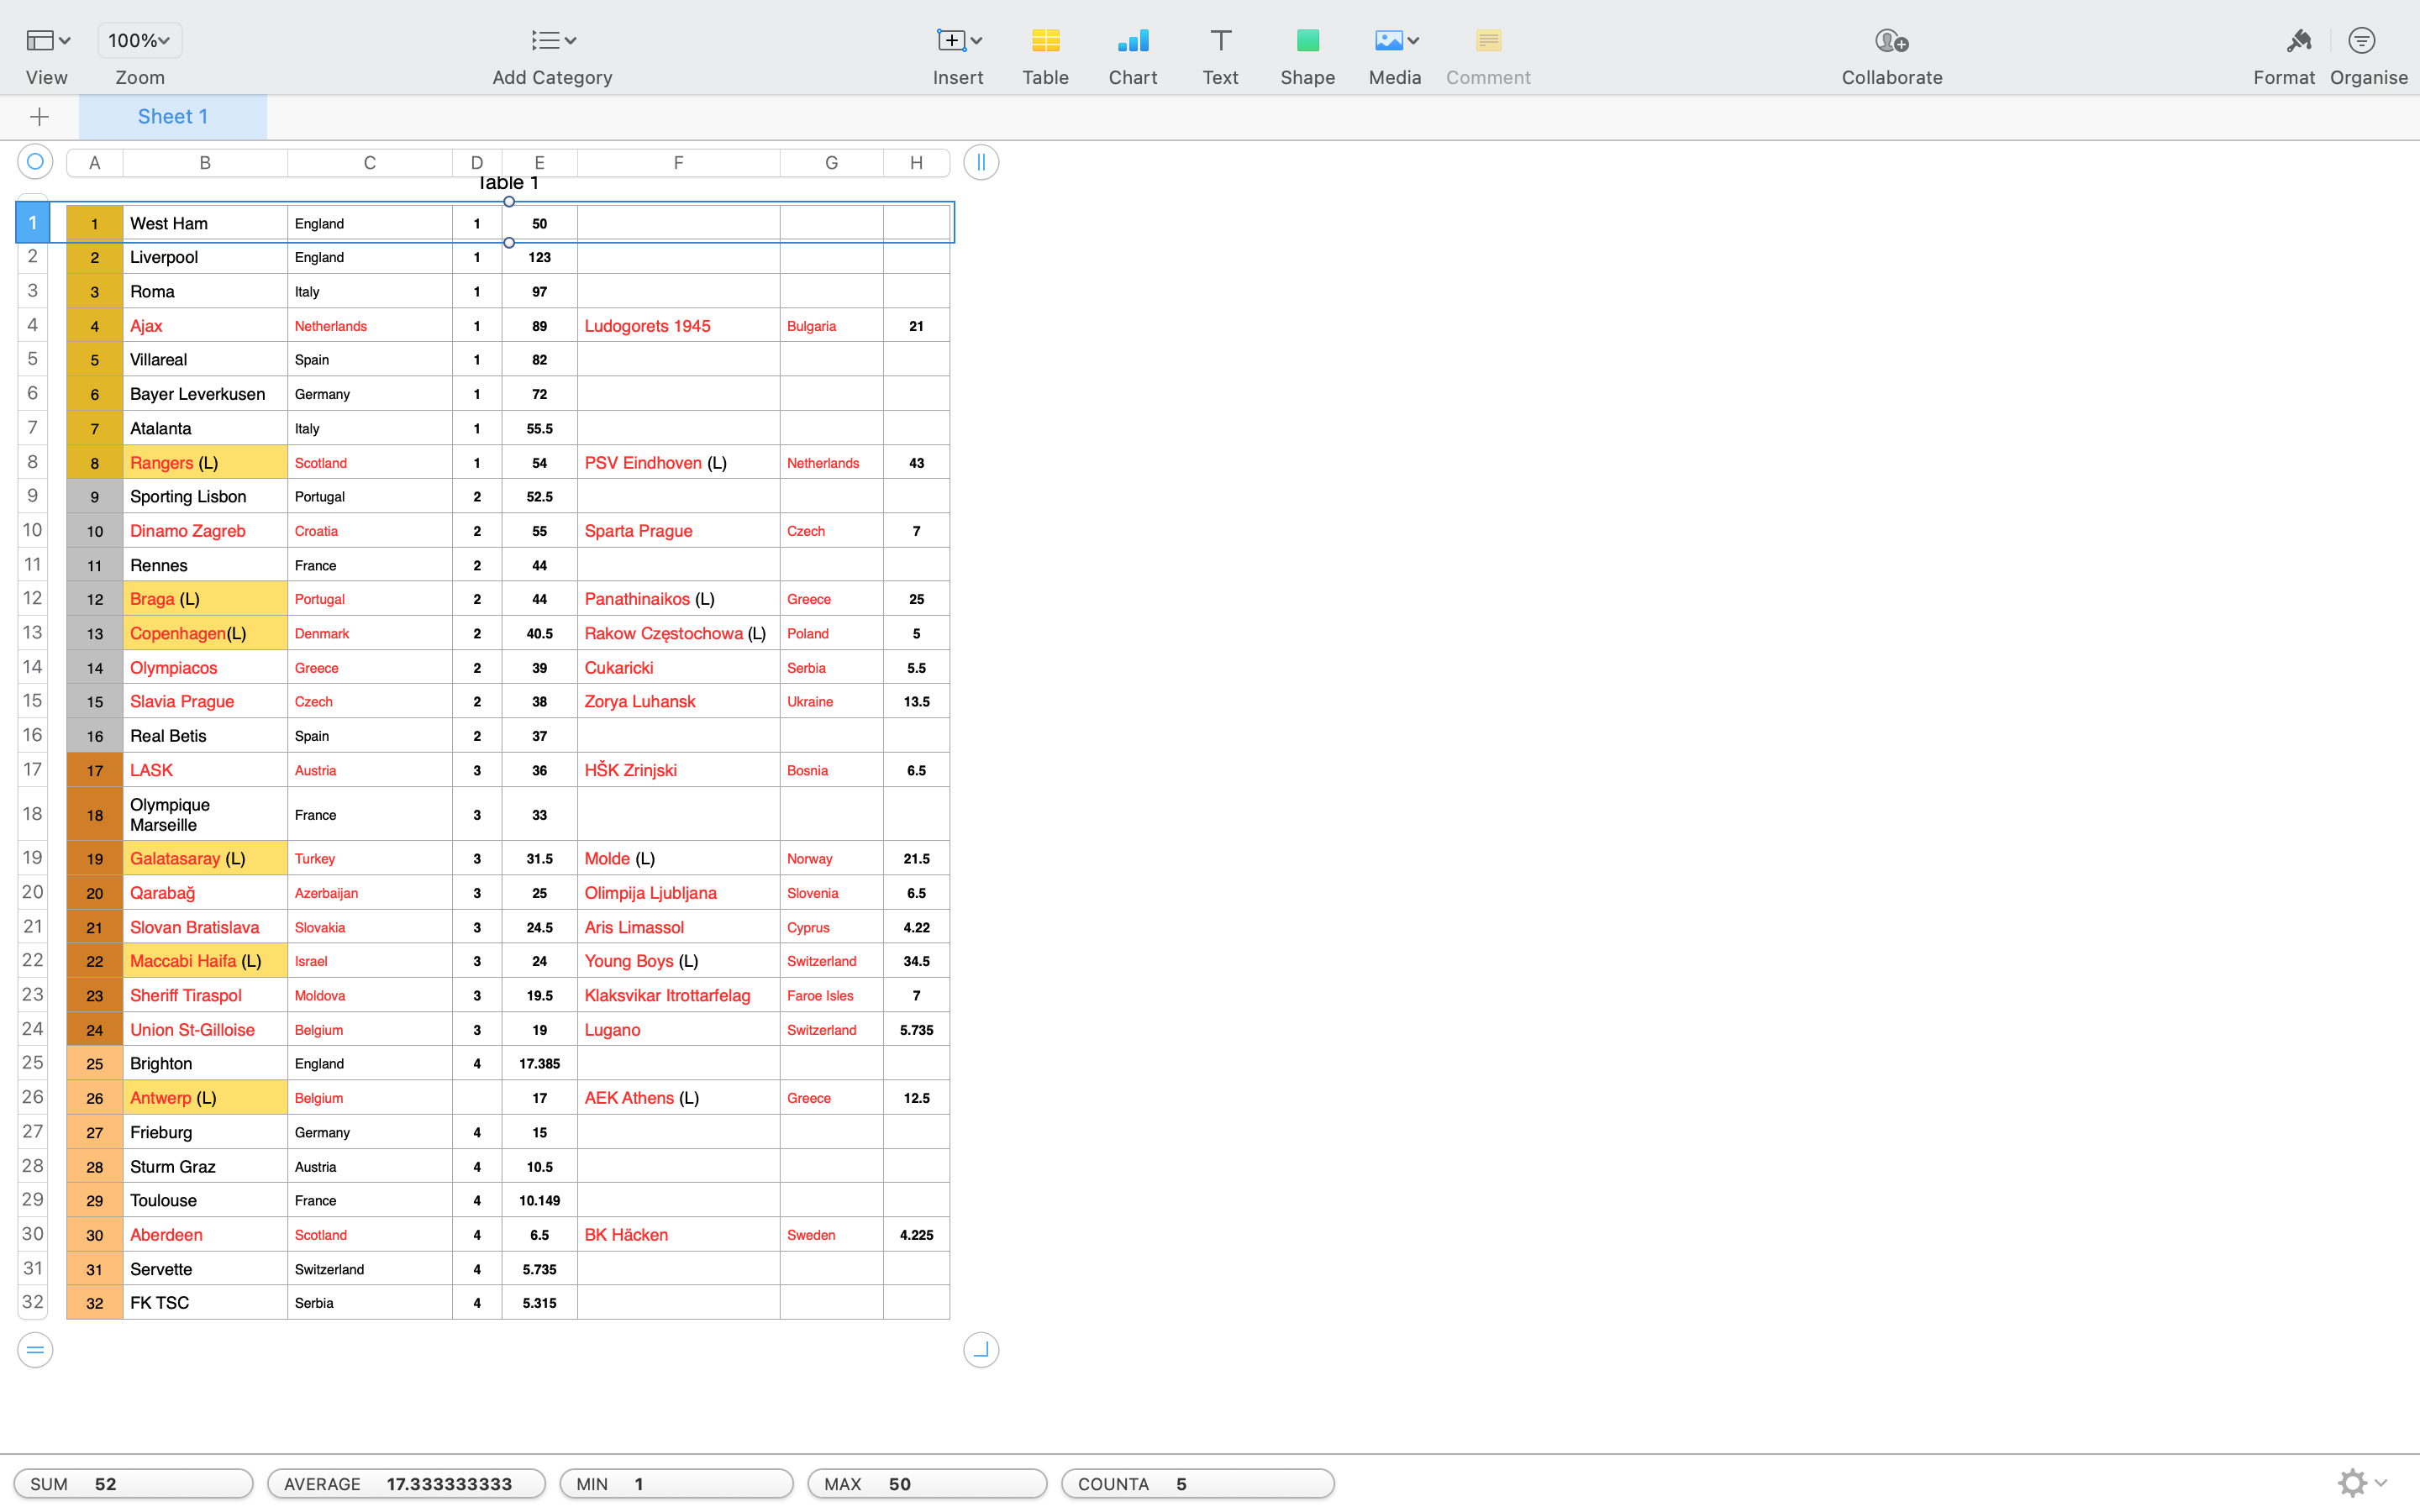Click the SUM value pill
This screenshot has width=2420, height=1512.
pyautogui.click(x=133, y=1484)
